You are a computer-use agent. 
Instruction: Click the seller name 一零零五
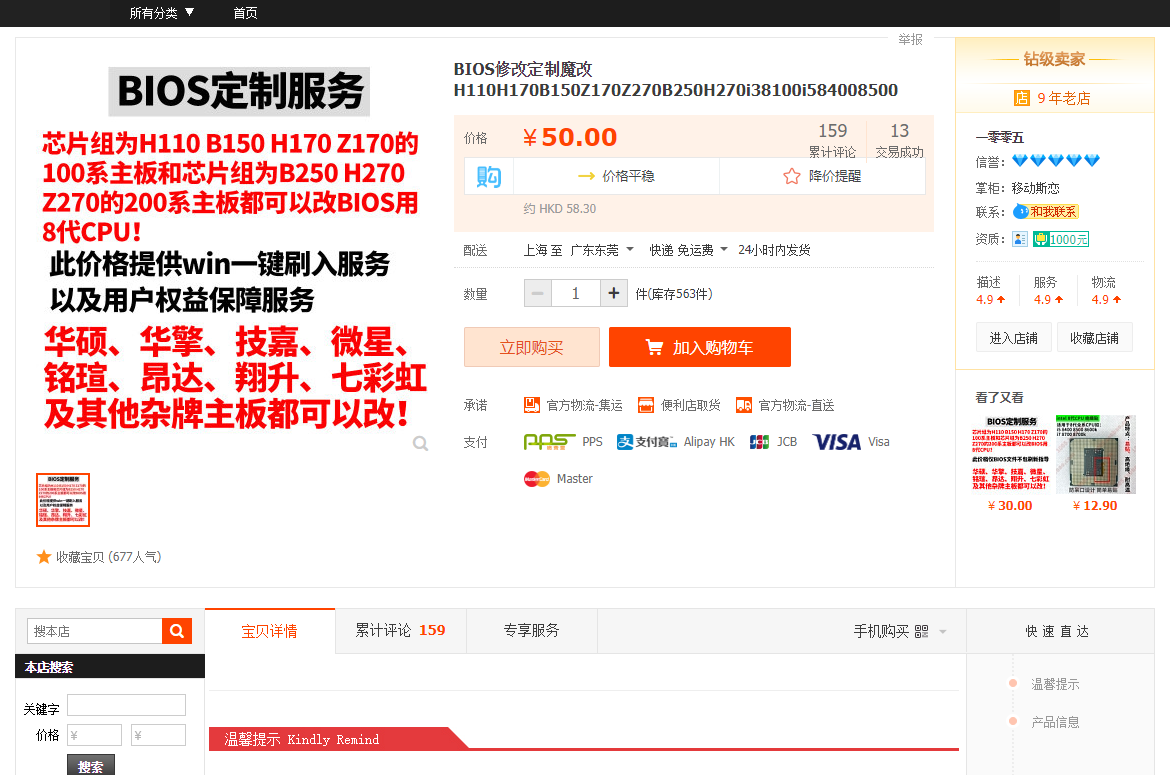pos(1000,137)
